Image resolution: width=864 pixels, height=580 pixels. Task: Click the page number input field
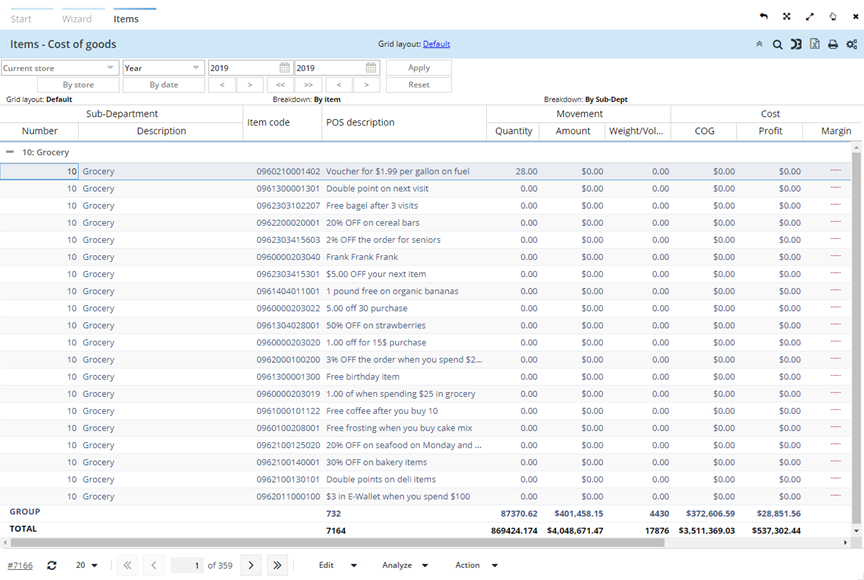click(x=186, y=566)
